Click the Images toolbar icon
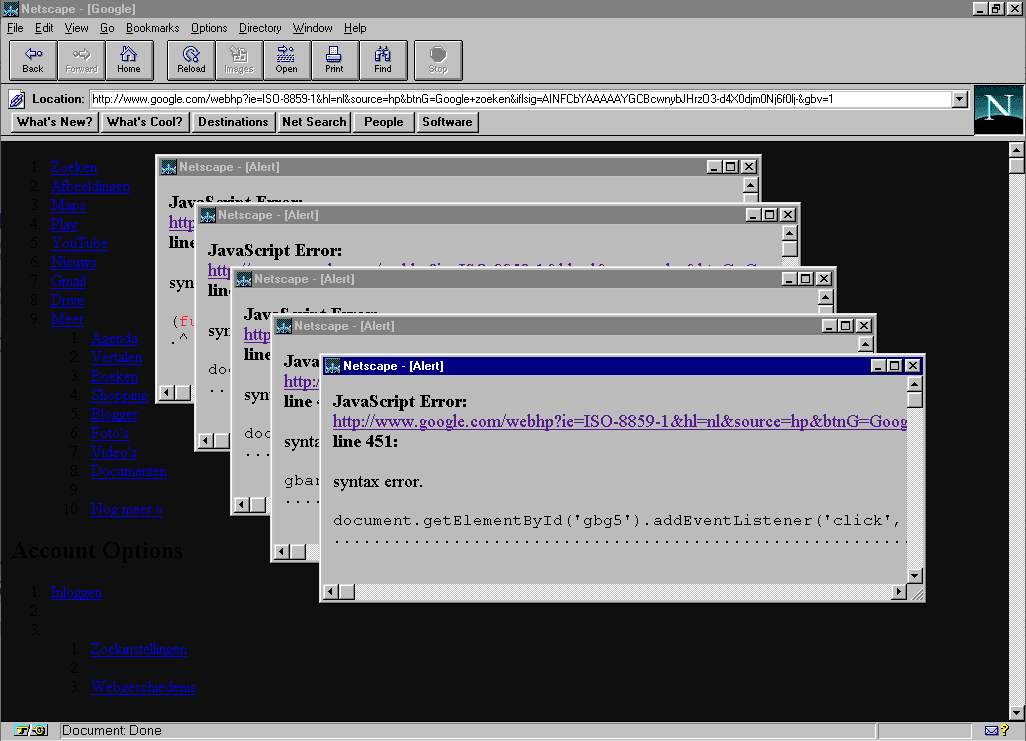Viewport: 1026px width, 741px height. (x=238, y=60)
